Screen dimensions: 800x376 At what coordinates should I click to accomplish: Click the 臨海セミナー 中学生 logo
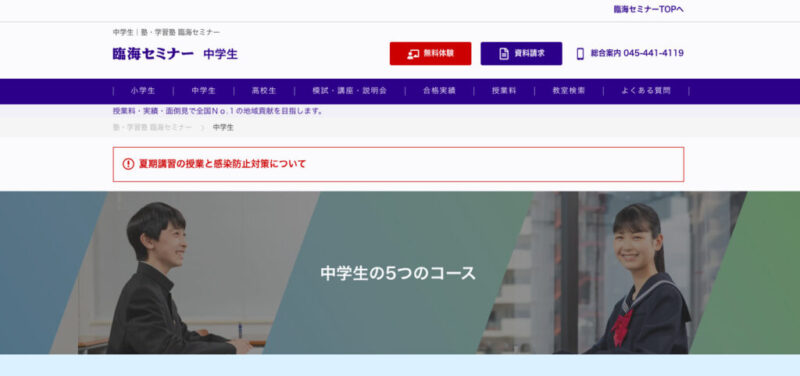coord(175,54)
